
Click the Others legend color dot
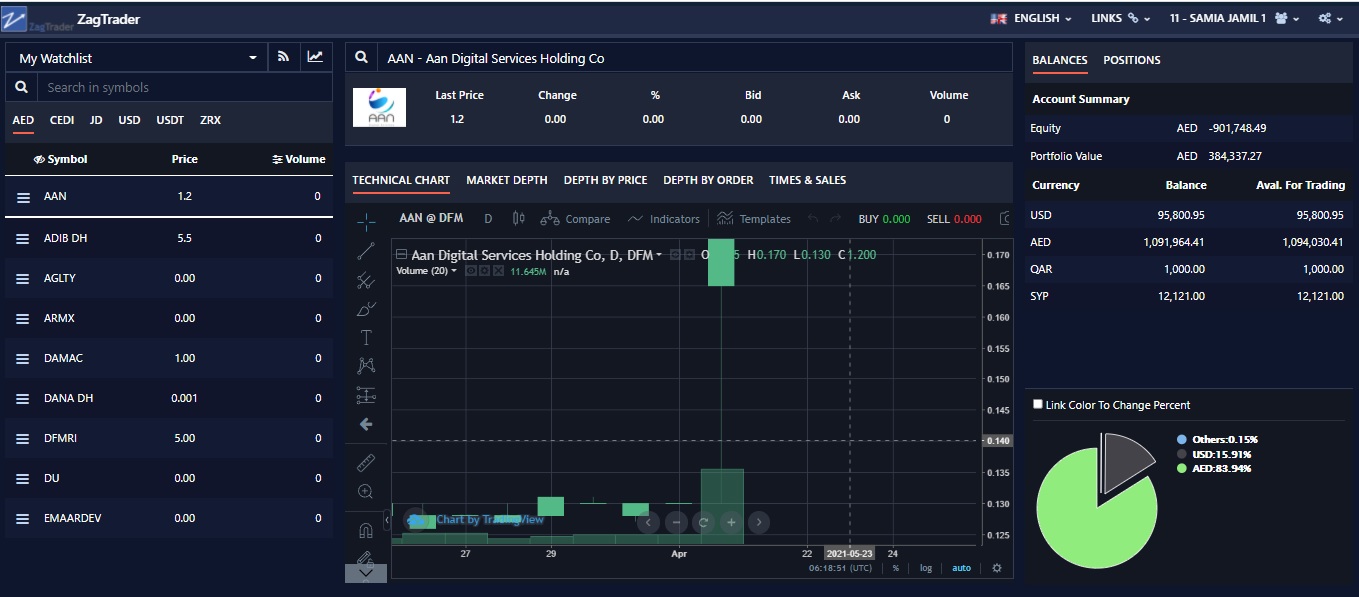1182,440
